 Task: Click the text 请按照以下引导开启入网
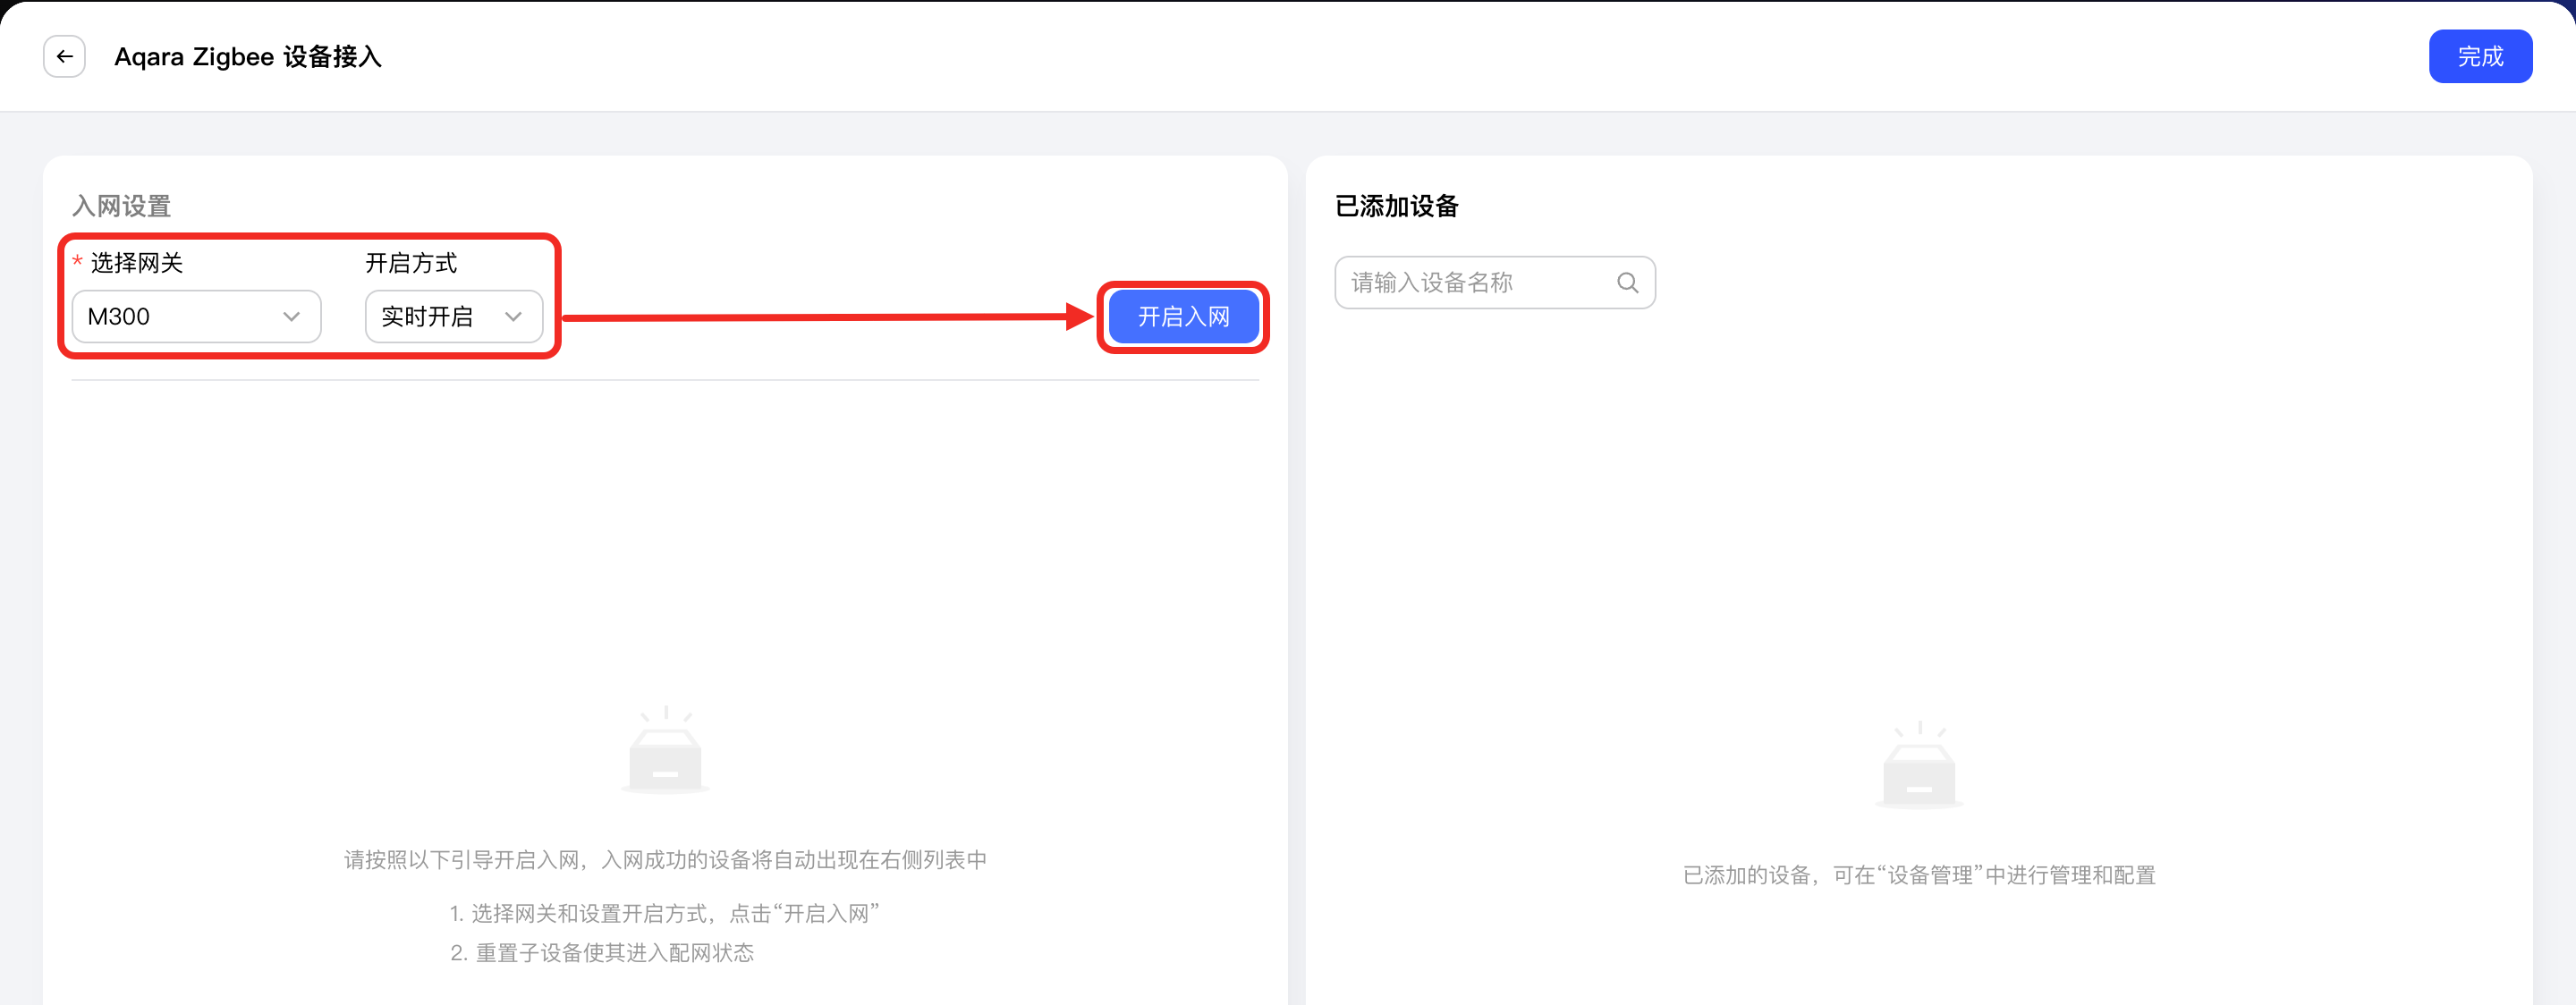pyautogui.click(x=462, y=860)
